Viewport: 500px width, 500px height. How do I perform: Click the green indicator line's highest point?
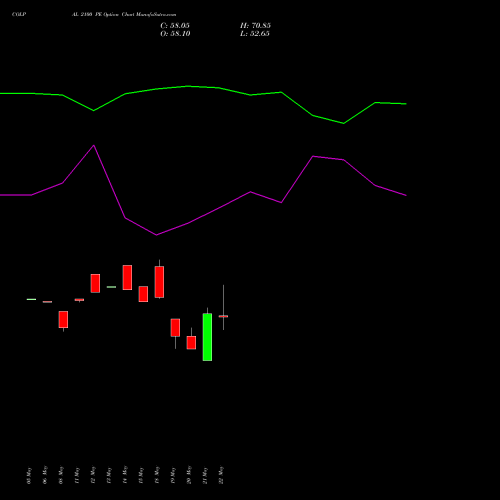coord(188,86)
